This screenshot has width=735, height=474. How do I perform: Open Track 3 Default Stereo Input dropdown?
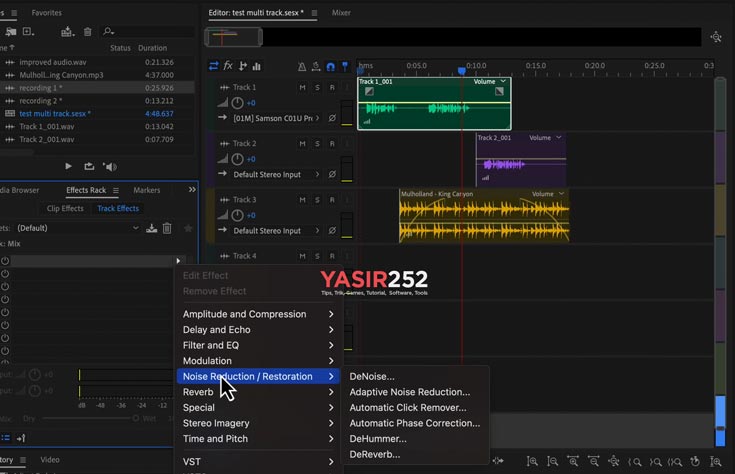(x=276, y=231)
